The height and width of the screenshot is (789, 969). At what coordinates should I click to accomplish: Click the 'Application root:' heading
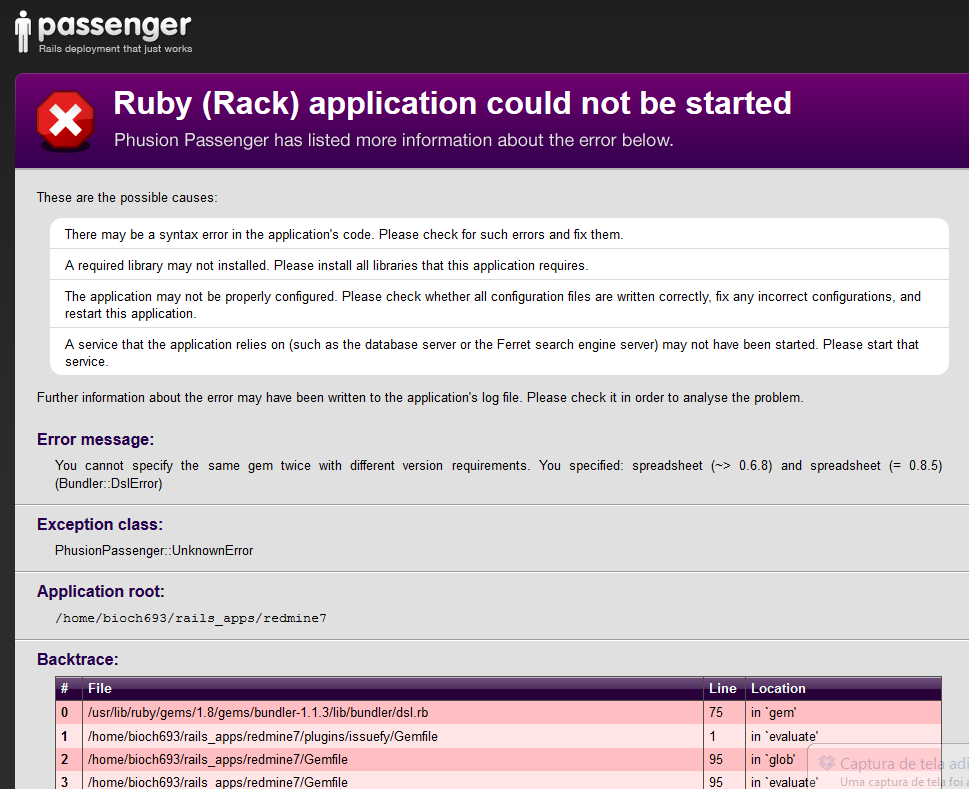click(101, 591)
